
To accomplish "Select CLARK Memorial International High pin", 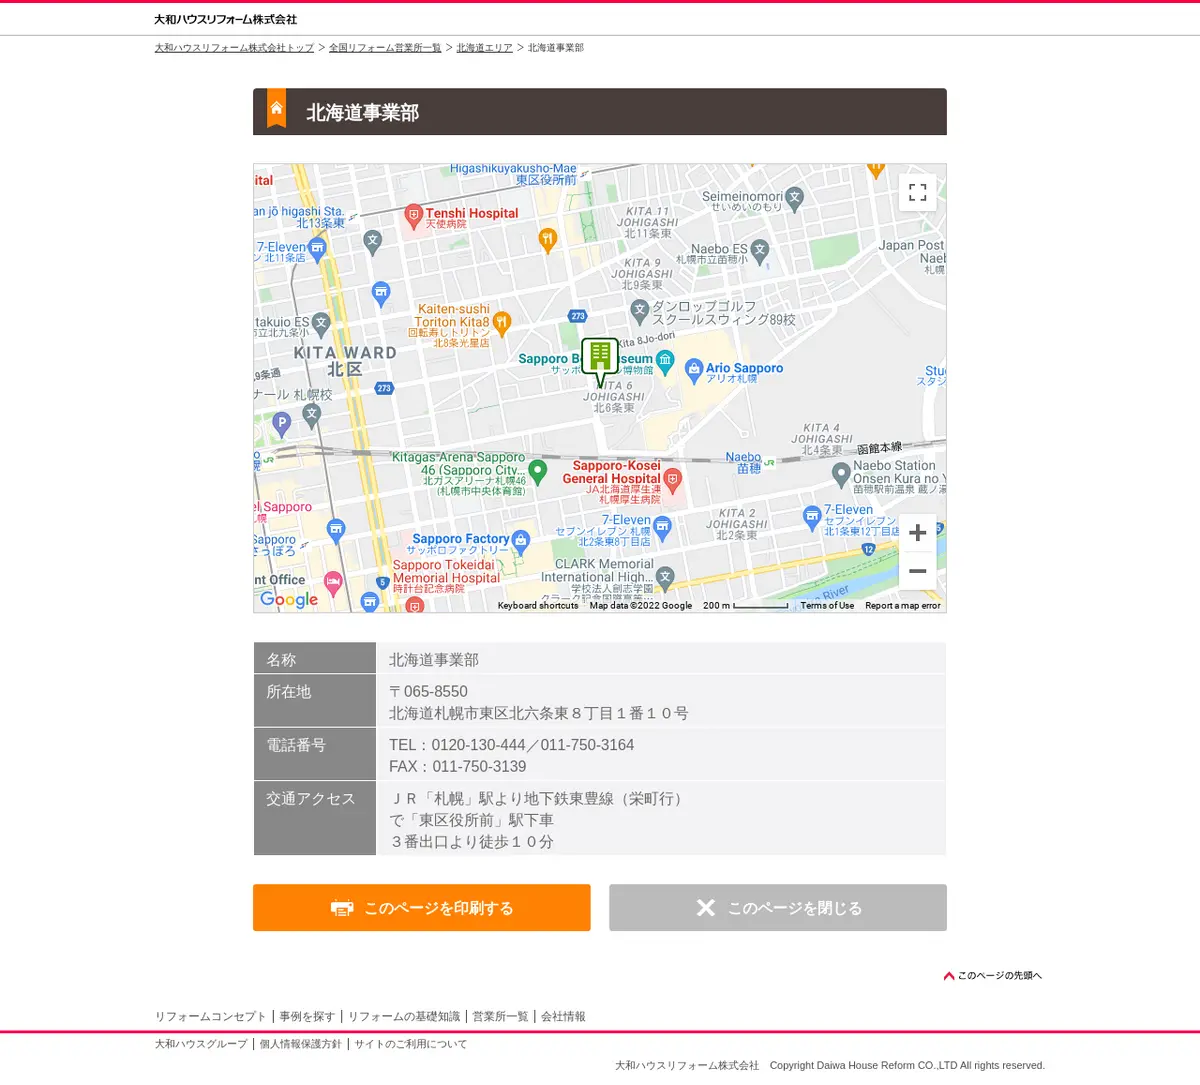I will pos(665,578).
